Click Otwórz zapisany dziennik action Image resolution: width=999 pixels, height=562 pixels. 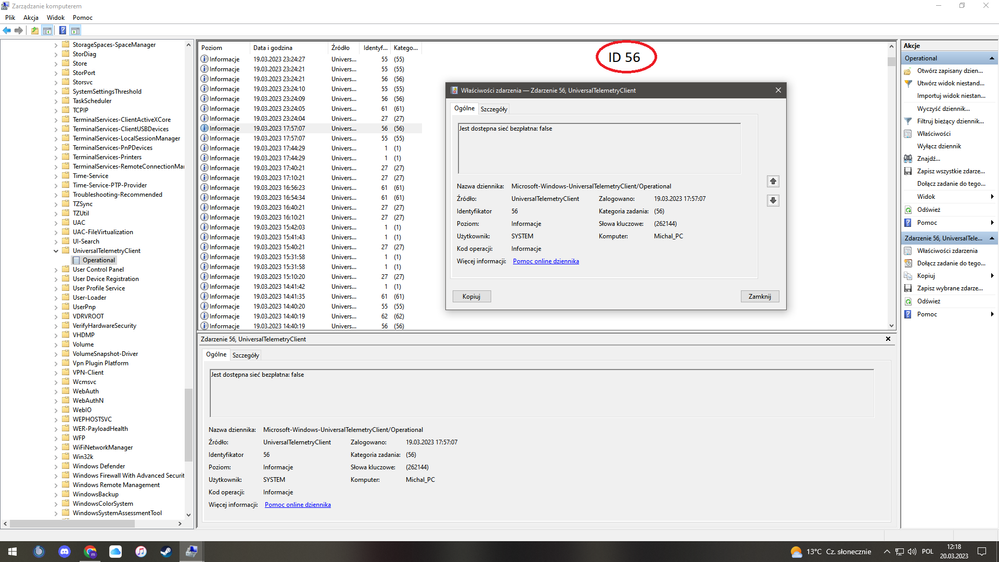click(950, 71)
